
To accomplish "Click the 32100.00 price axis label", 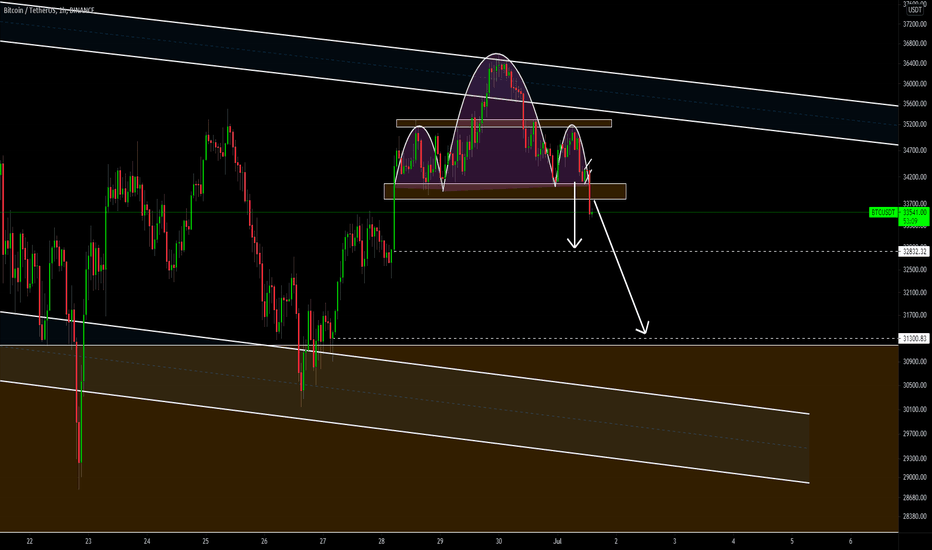I will [915, 293].
